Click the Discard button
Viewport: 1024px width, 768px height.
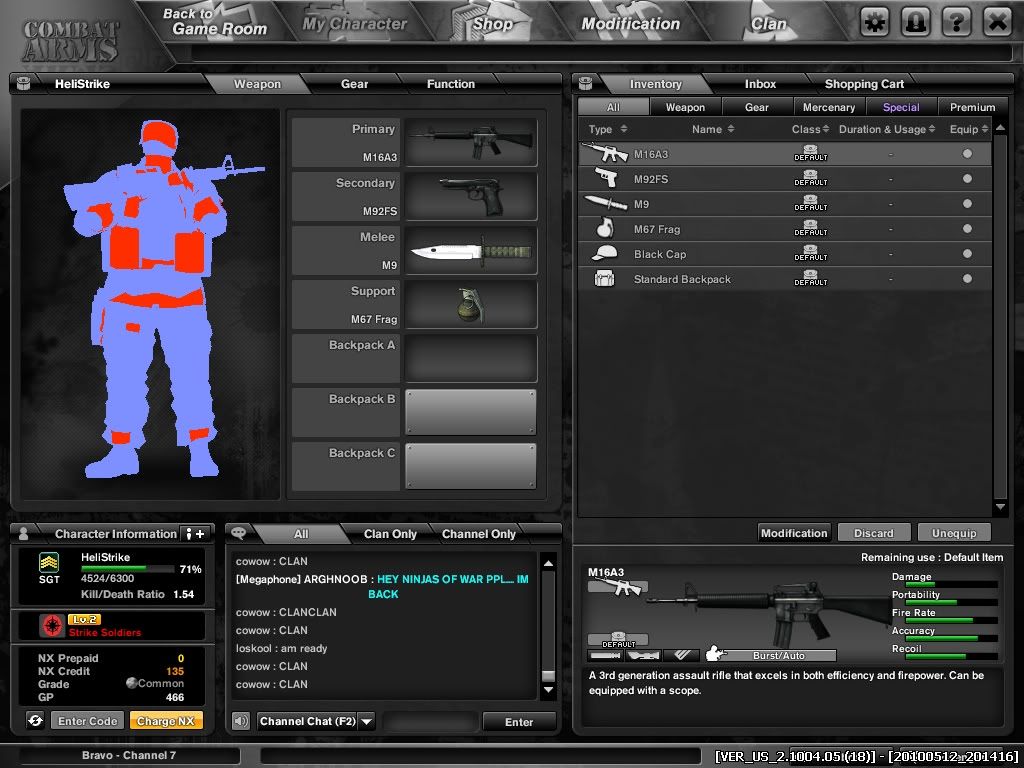click(874, 533)
